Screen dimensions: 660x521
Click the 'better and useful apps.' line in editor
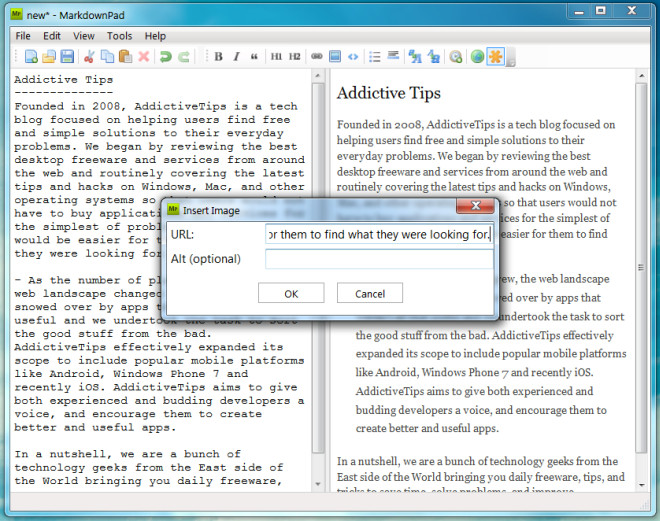(95, 428)
